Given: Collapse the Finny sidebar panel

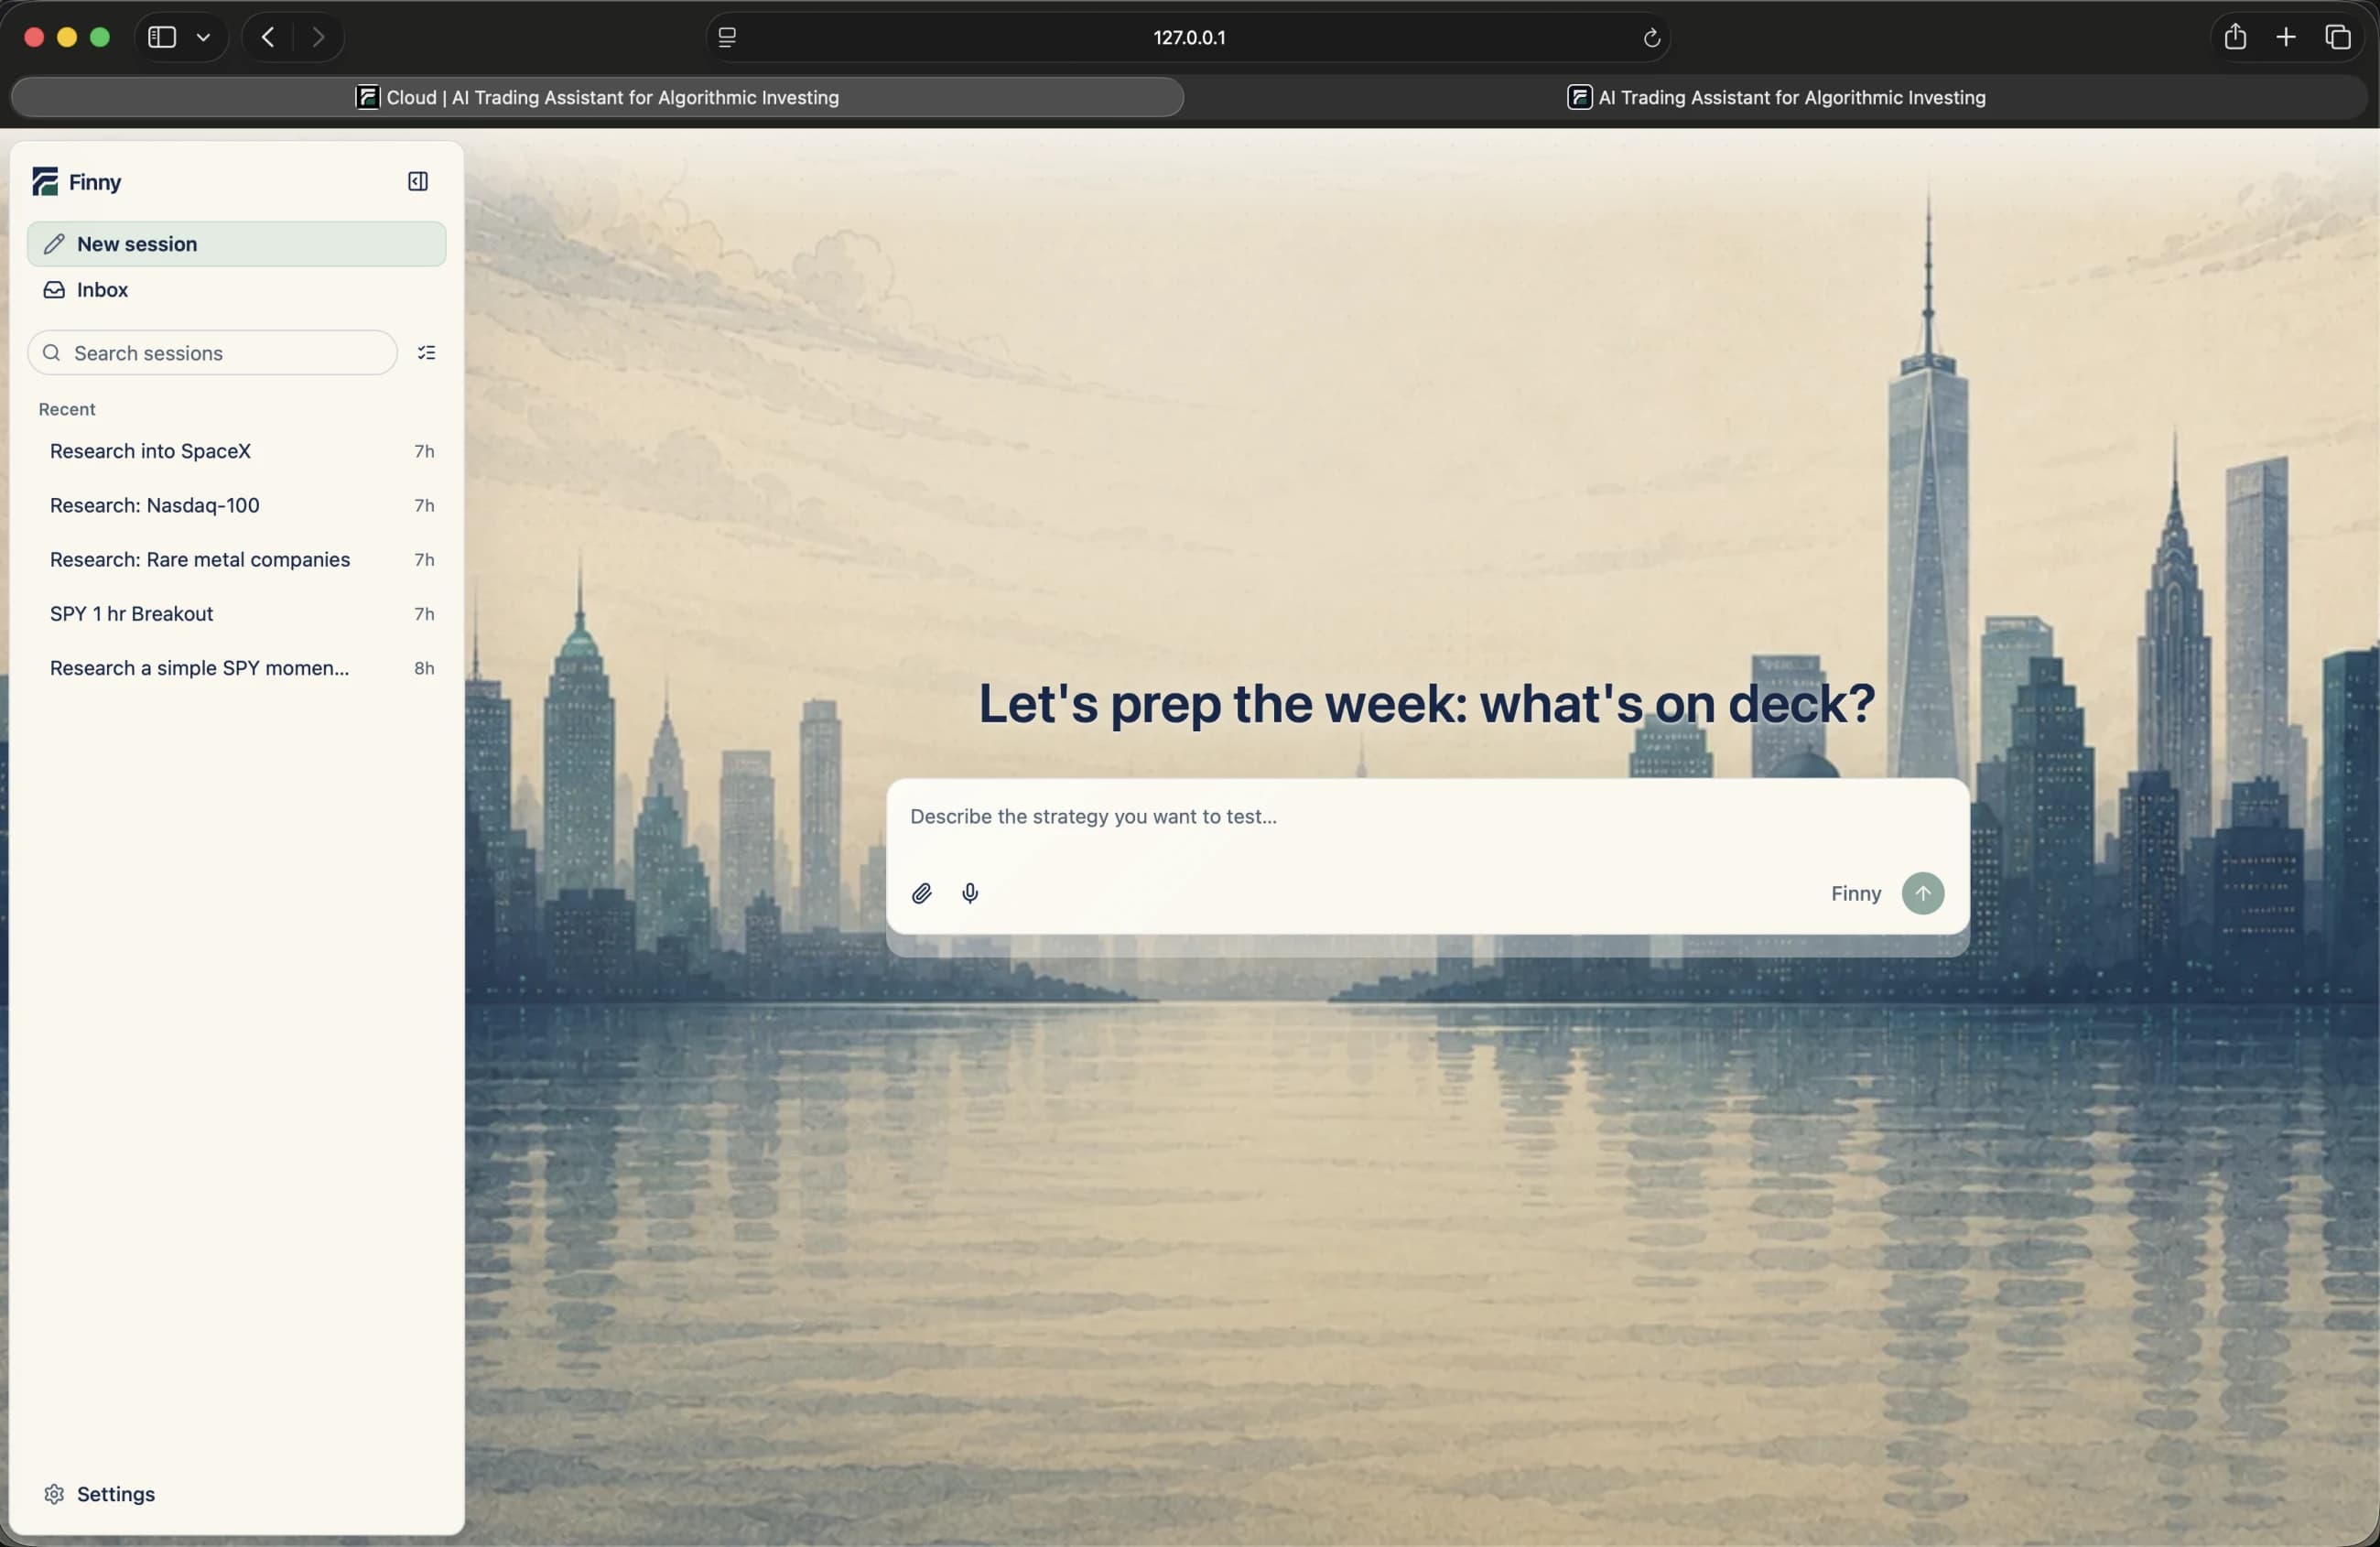Looking at the screenshot, I should point(418,181).
